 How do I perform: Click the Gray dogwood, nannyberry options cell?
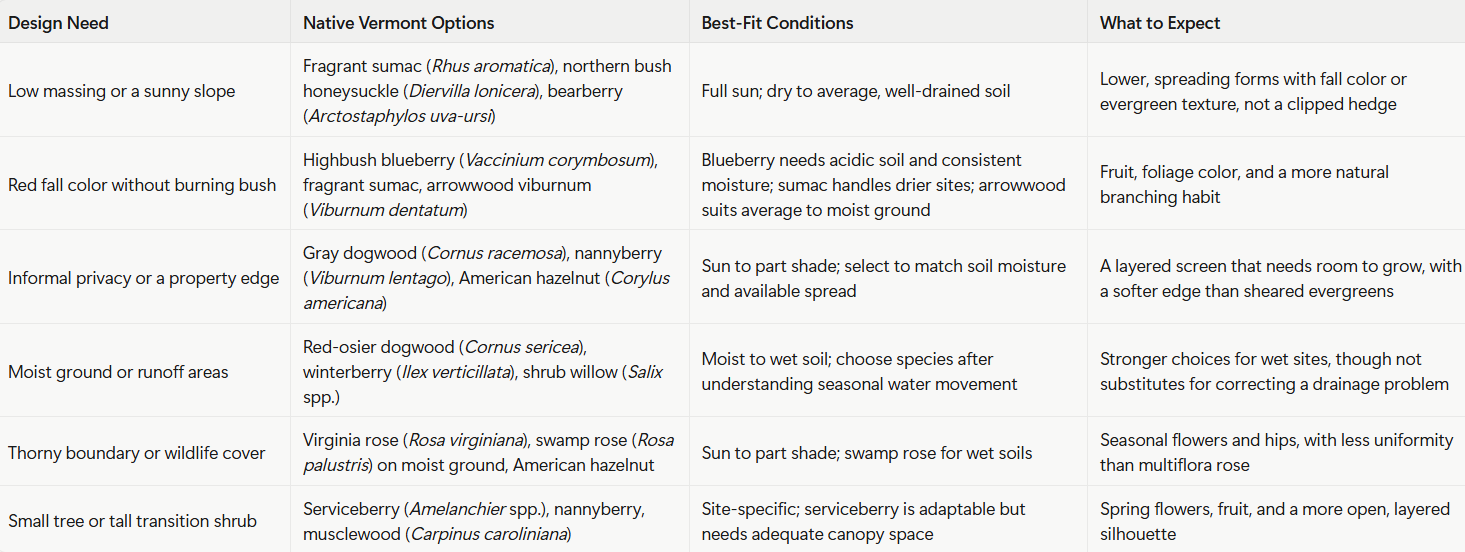click(490, 277)
